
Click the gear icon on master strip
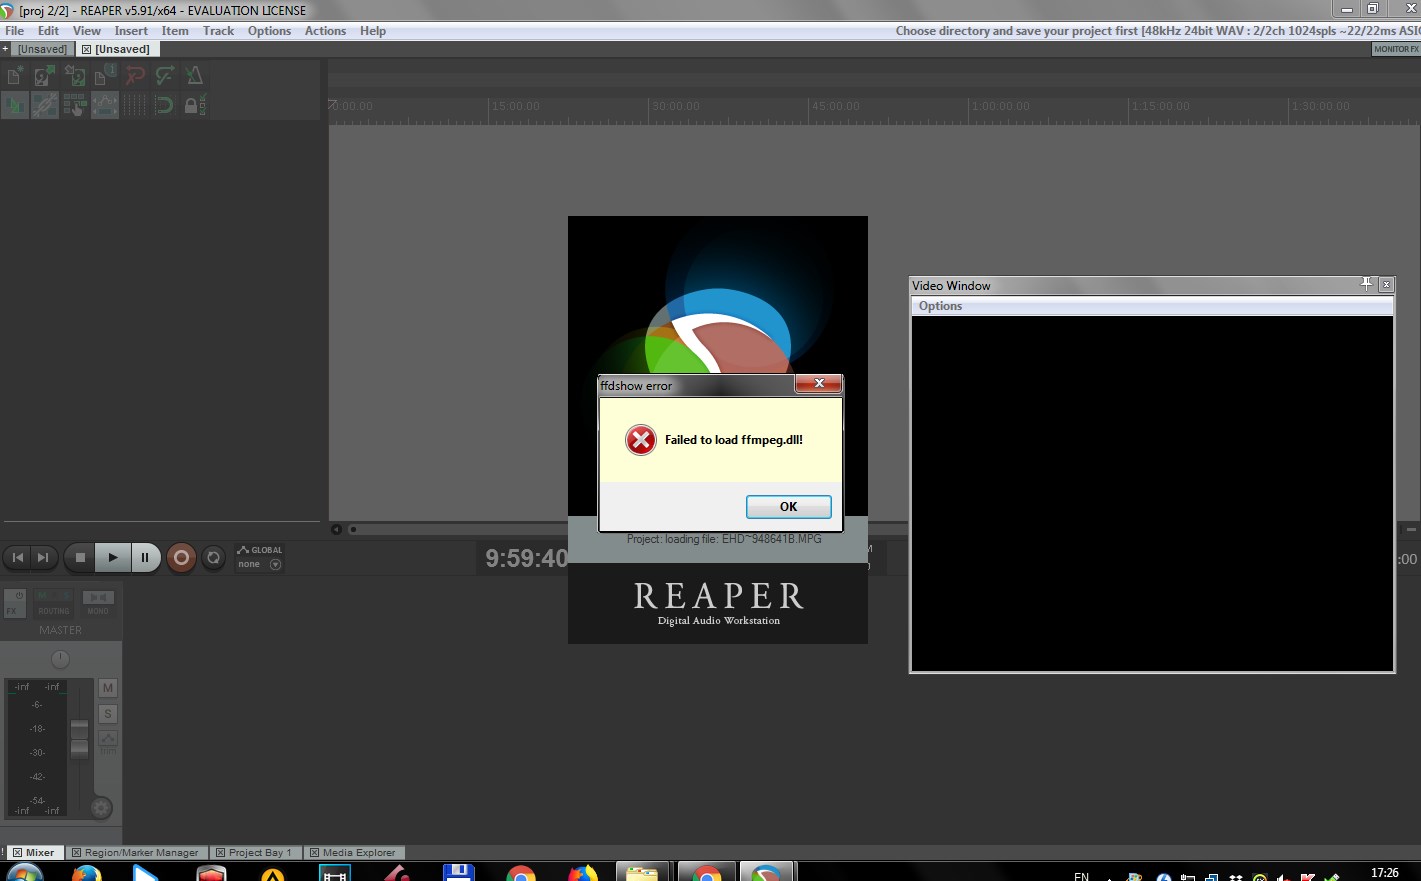(x=101, y=807)
